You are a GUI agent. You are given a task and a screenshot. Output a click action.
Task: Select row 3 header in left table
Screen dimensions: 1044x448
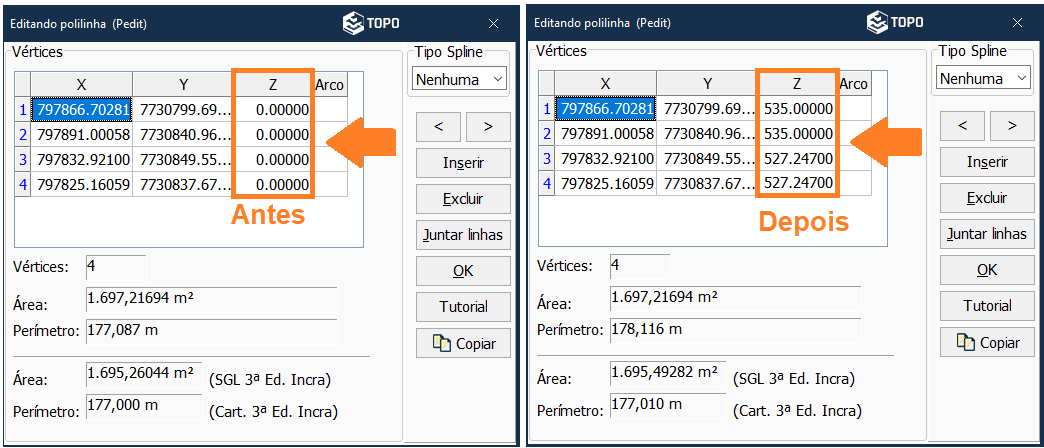(22, 159)
